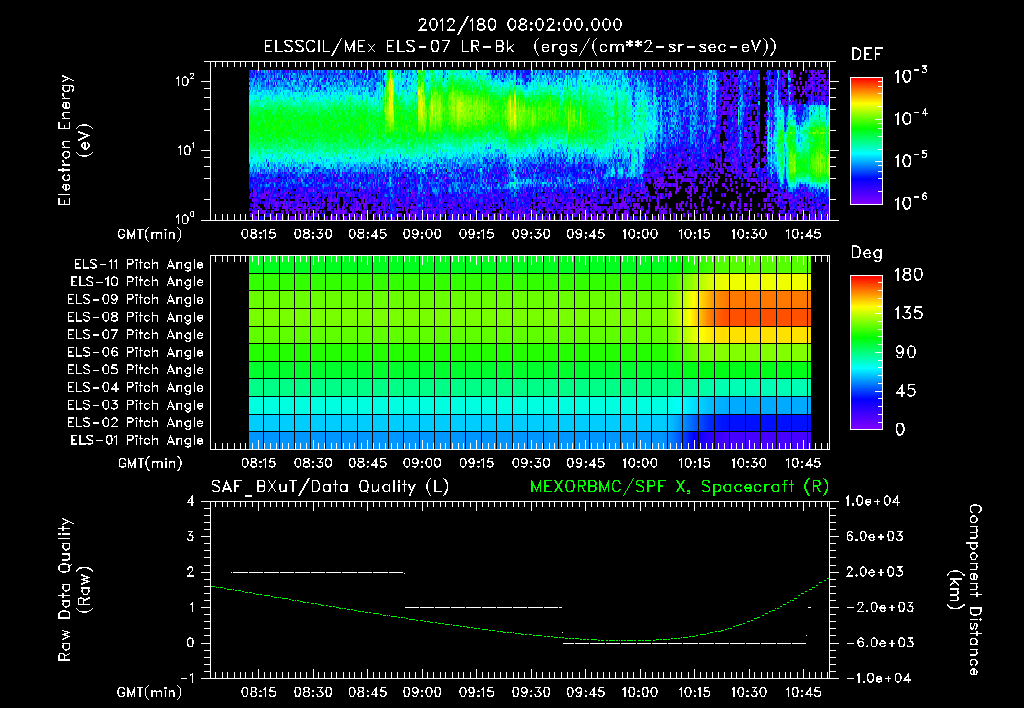
Task: Click the 'ELS-06 Pitch Angle' row label
Action: (x=135, y=353)
